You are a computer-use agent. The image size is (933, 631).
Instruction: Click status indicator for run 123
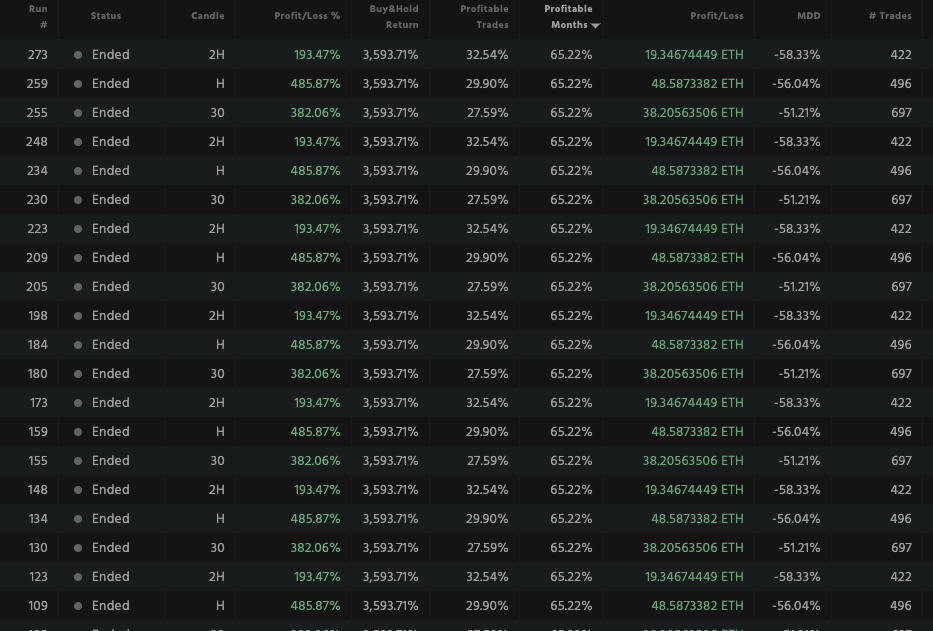(x=78, y=577)
